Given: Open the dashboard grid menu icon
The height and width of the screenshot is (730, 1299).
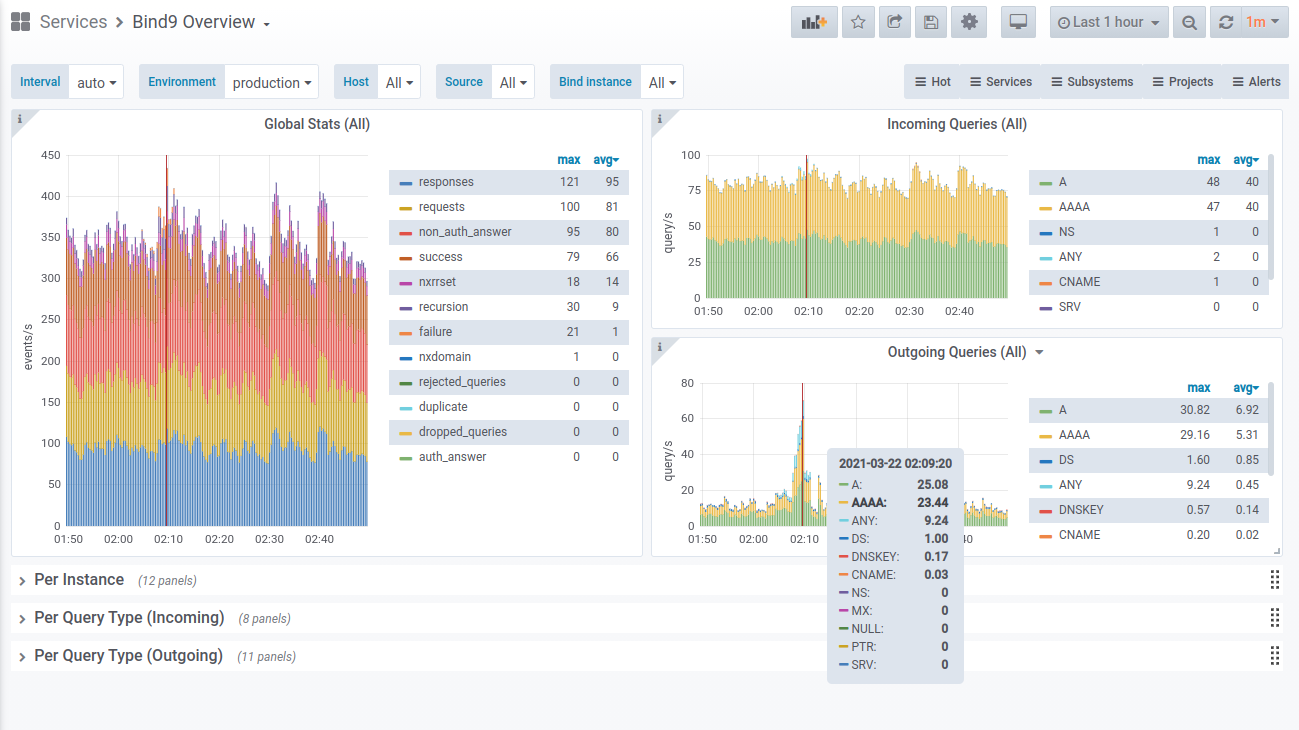Looking at the screenshot, I should (20, 22).
